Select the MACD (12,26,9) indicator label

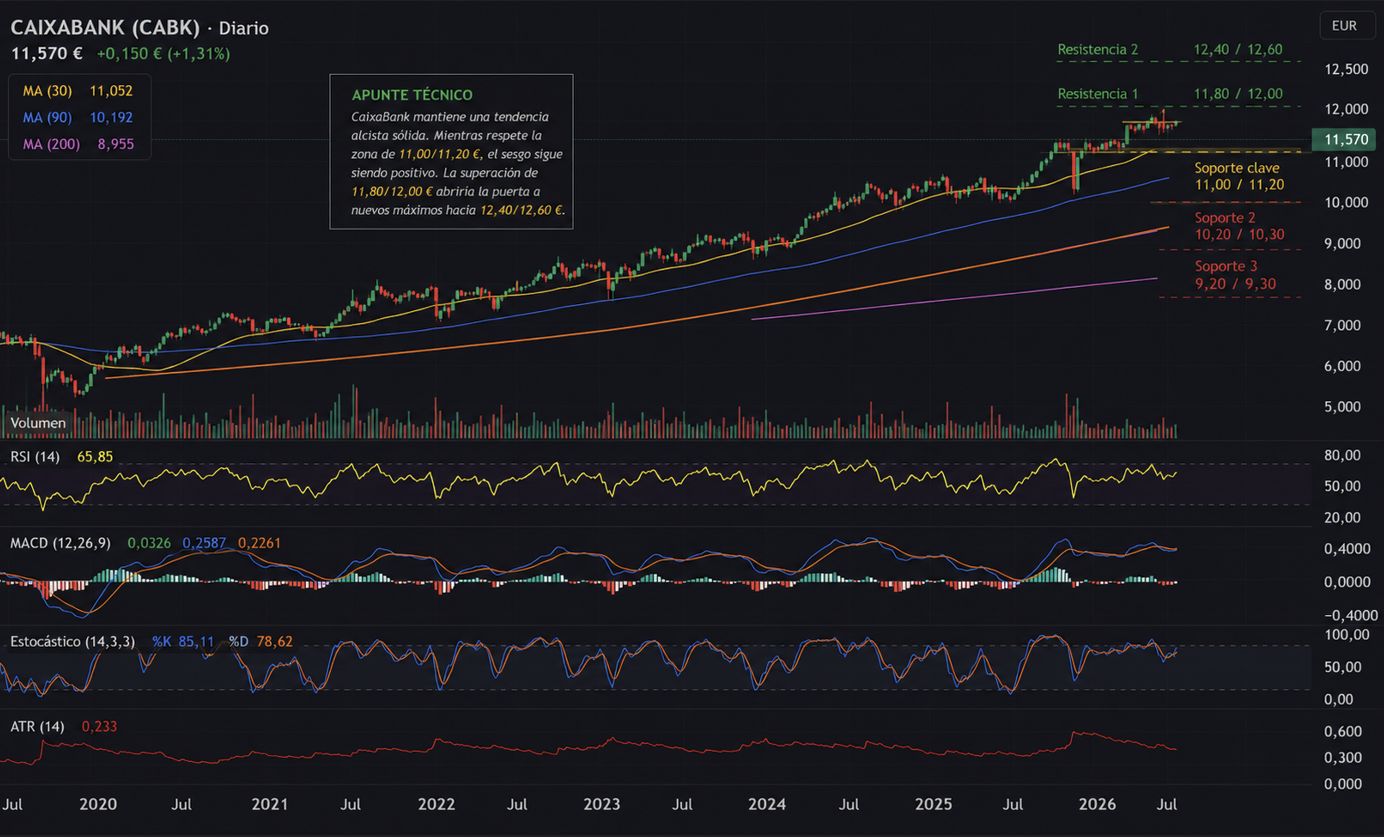click(60, 543)
